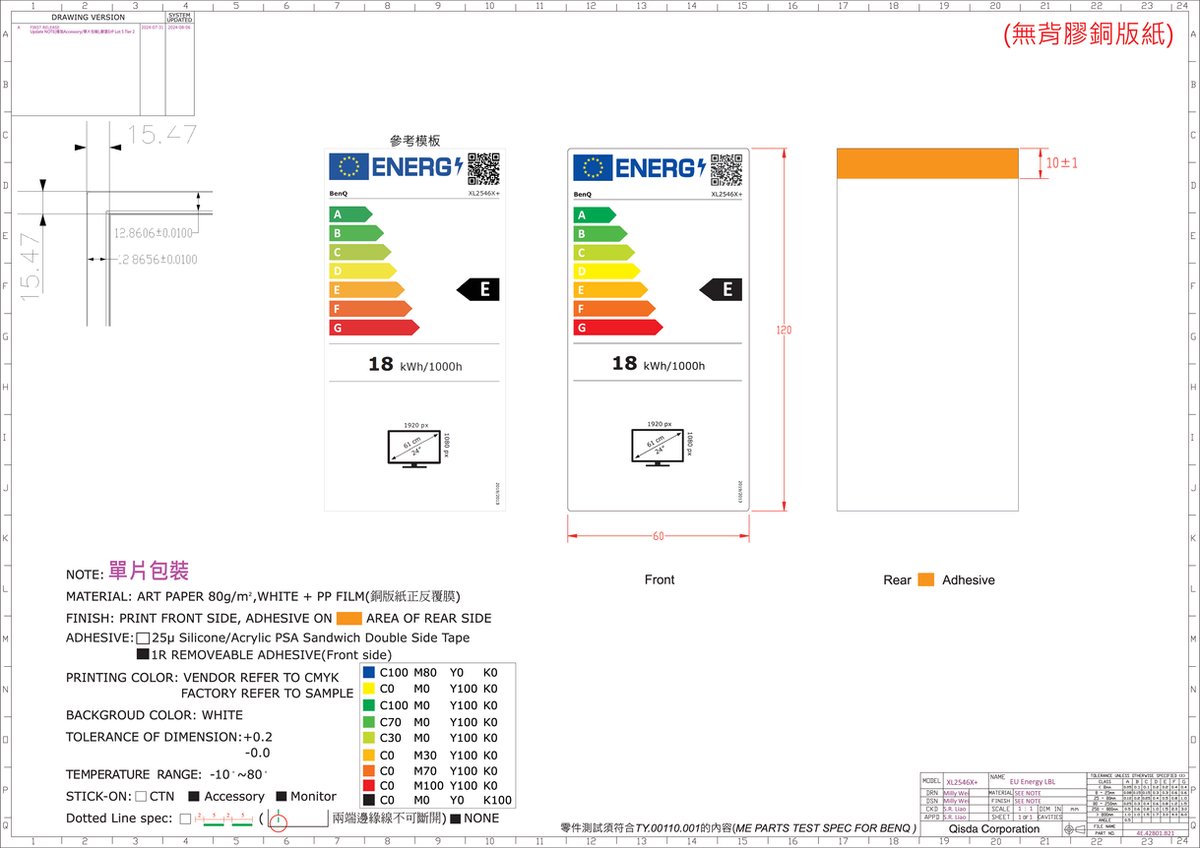
Task: Toggle the NONE dotted line checkbox
Action: (x=456, y=819)
